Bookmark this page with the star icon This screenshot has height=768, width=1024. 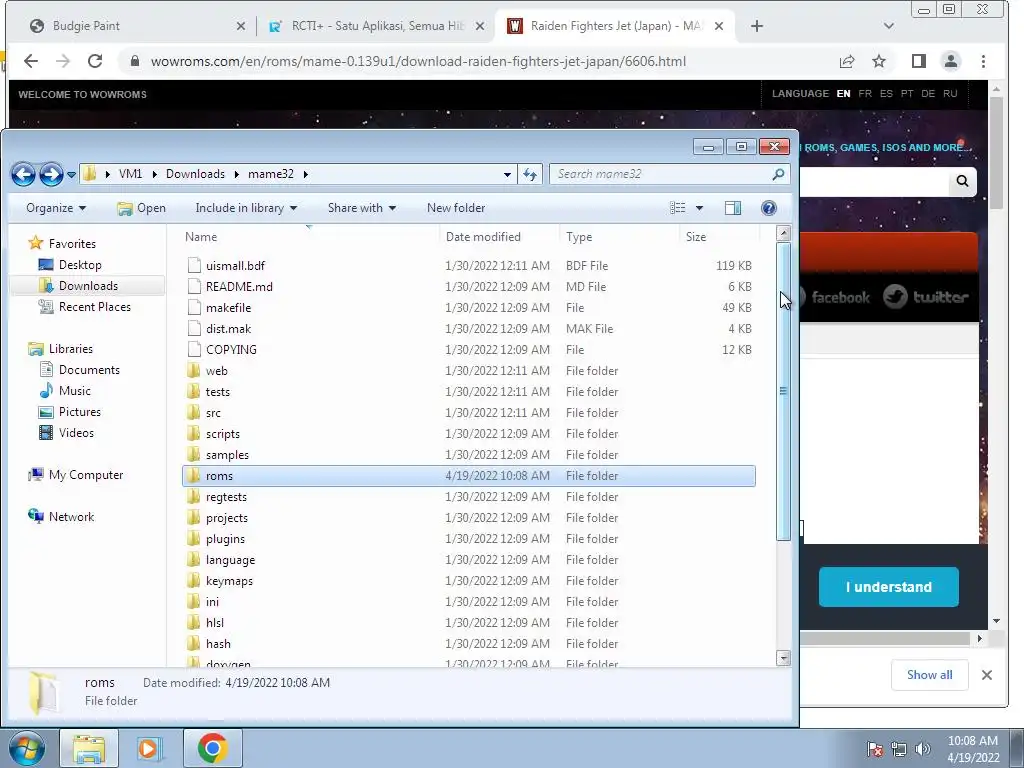tap(879, 61)
